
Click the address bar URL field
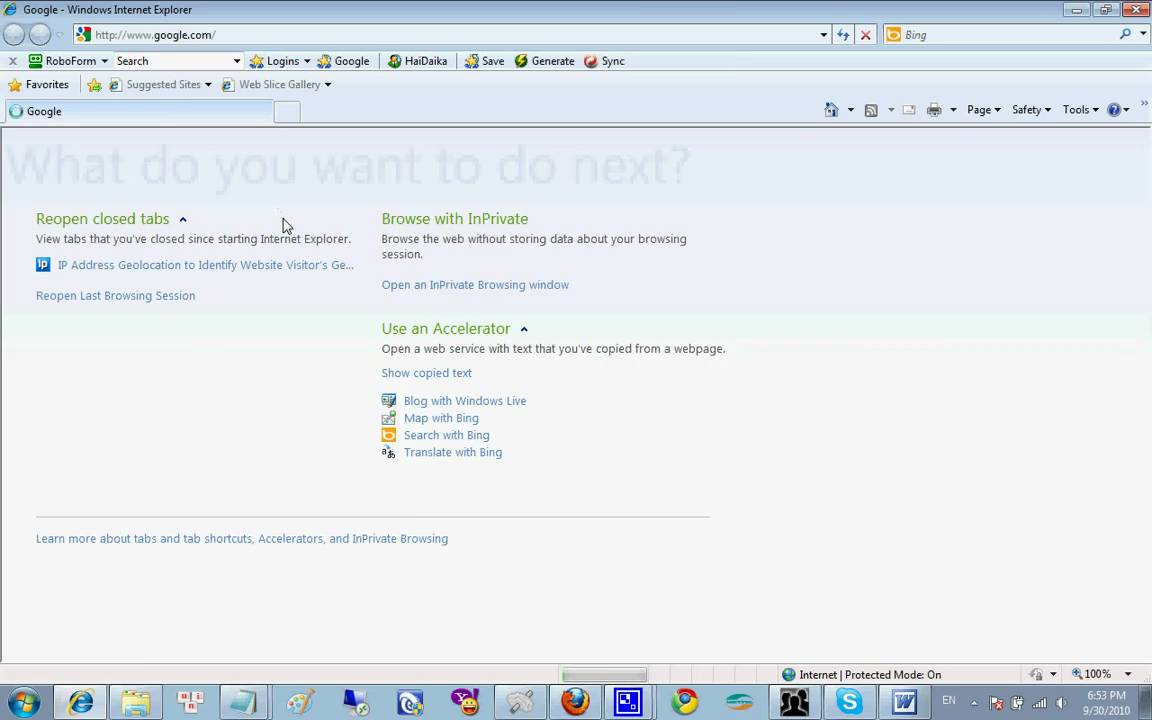coord(444,35)
